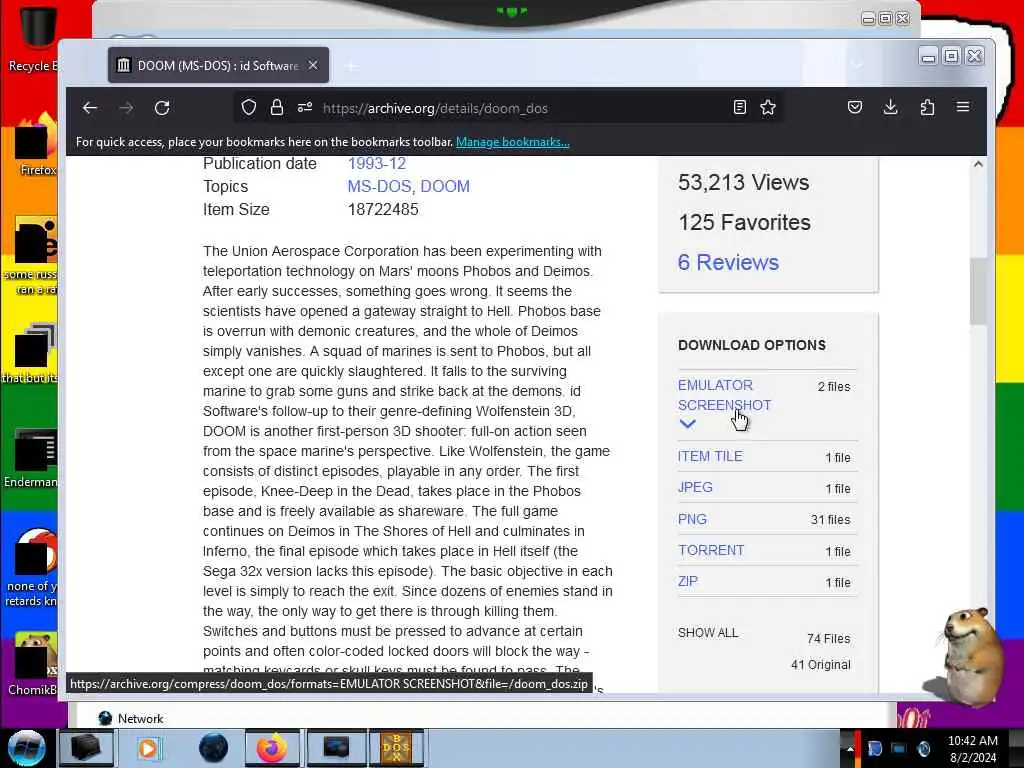Screen dimensions: 1024x768
Task: Click the 41 Original files text
Action: tap(821, 665)
